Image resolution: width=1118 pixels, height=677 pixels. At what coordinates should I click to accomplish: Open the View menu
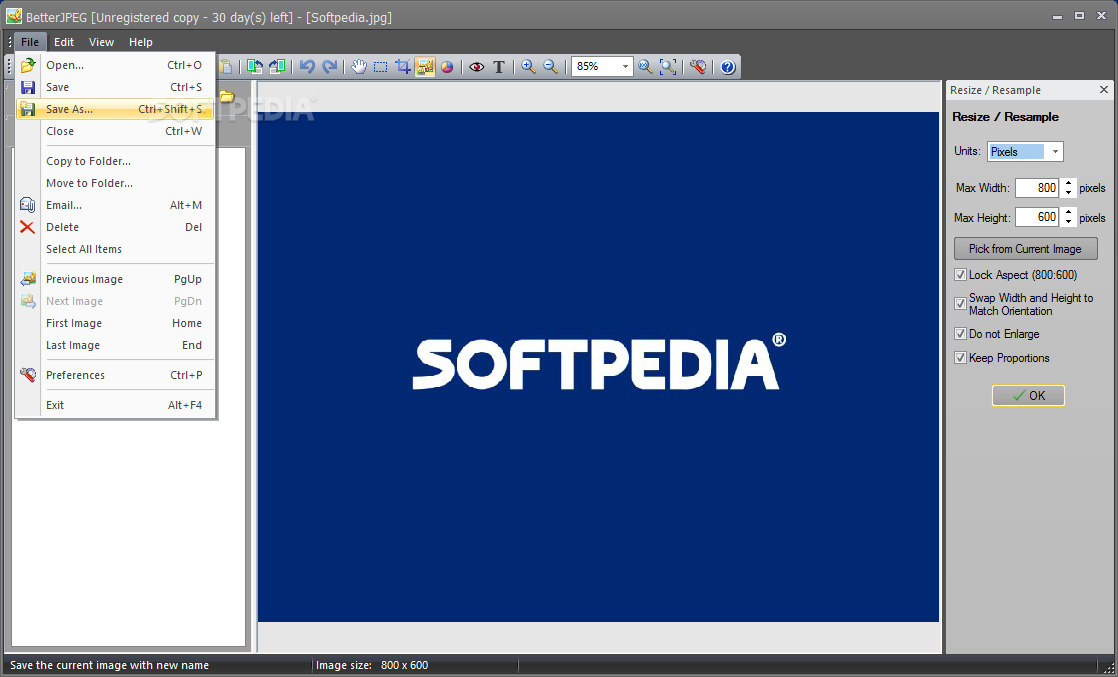point(101,42)
